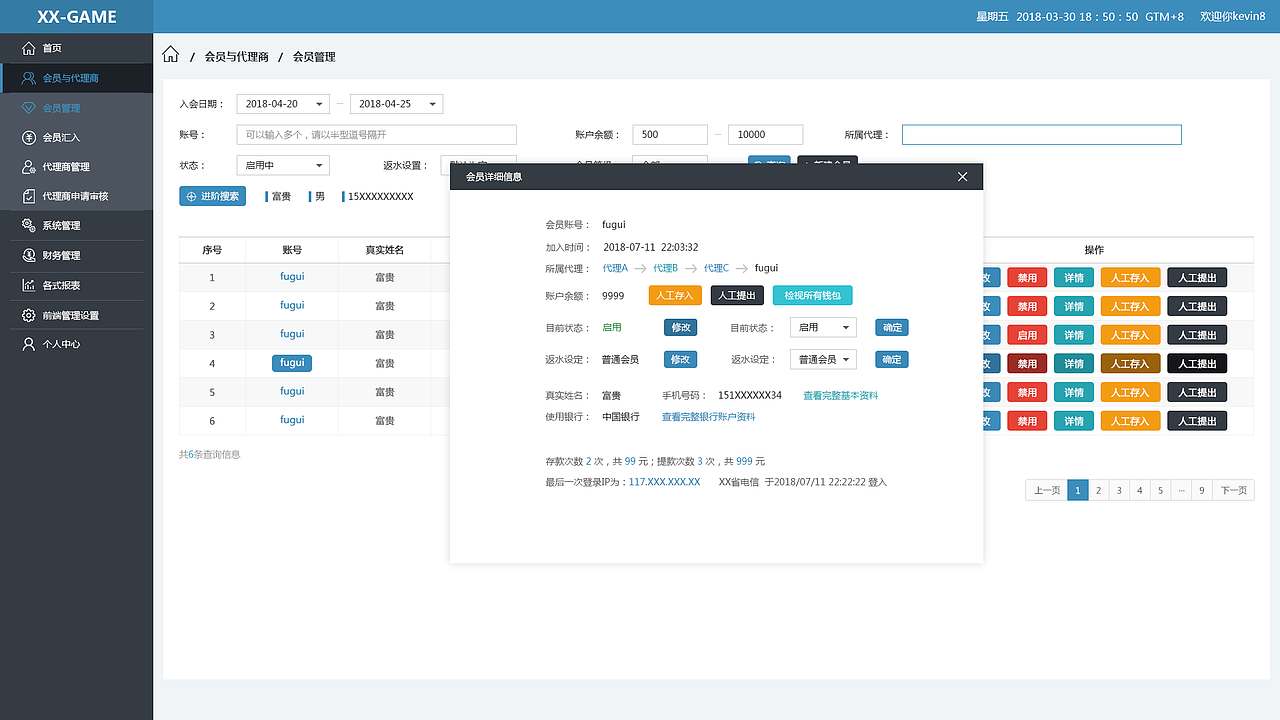Click the 进阶搜索 button
Screen dimensions: 1280x720
pos(212,196)
